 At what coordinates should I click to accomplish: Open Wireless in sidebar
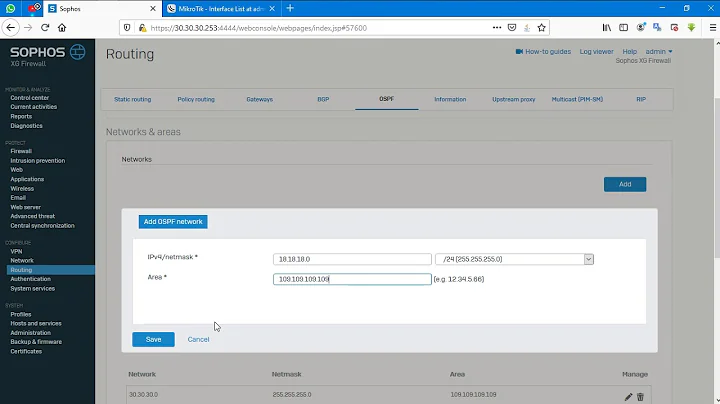22,189
